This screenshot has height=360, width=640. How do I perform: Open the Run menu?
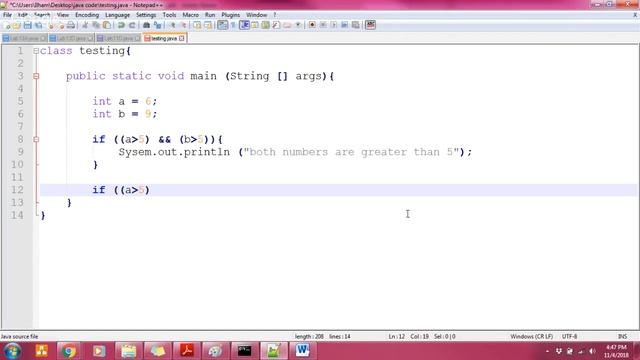point(210,15)
